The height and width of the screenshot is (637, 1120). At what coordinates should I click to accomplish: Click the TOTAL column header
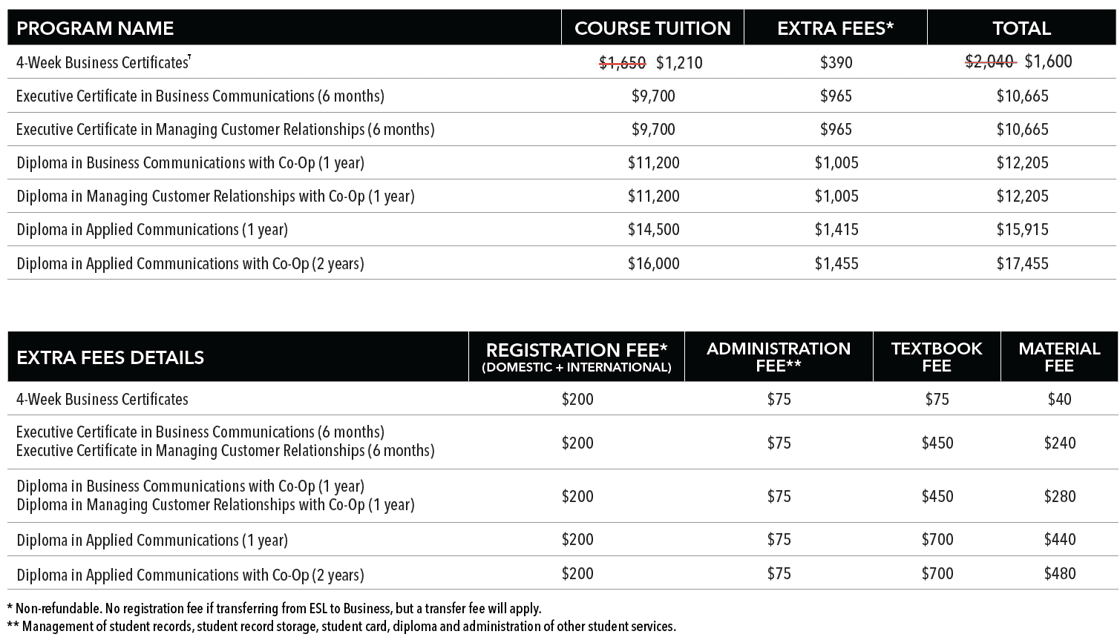pos(1021,29)
